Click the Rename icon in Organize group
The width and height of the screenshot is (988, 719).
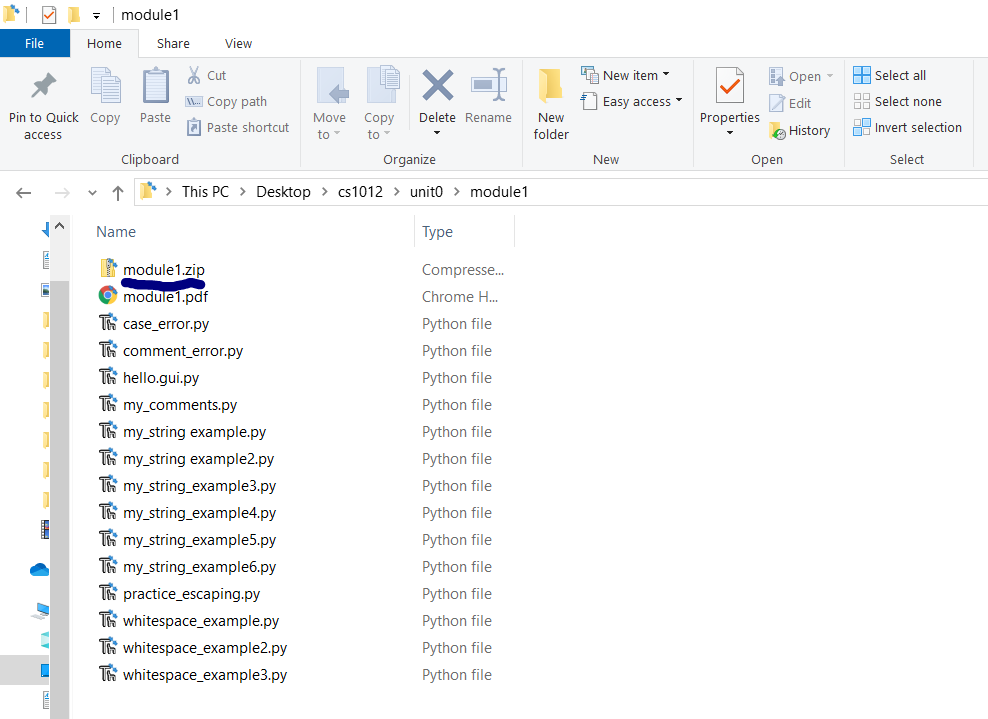tap(488, 87)
